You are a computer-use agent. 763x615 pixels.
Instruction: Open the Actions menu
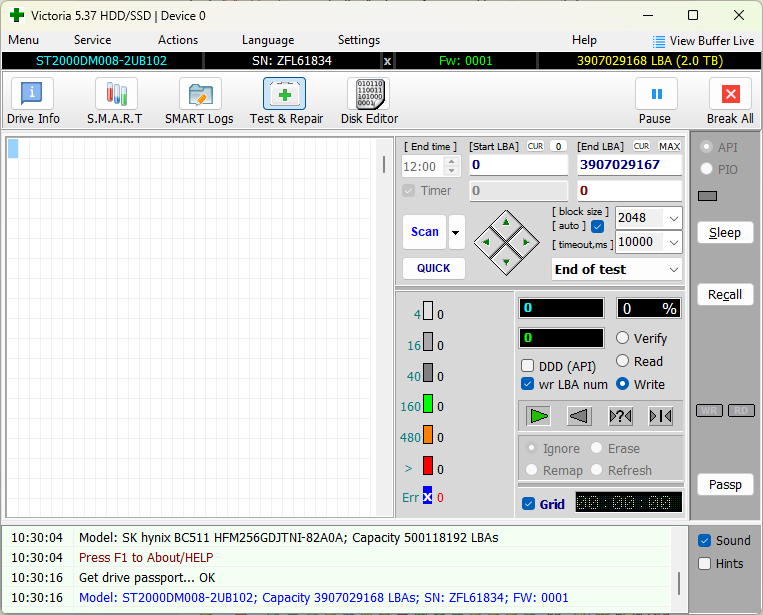[x=178, y=40]
